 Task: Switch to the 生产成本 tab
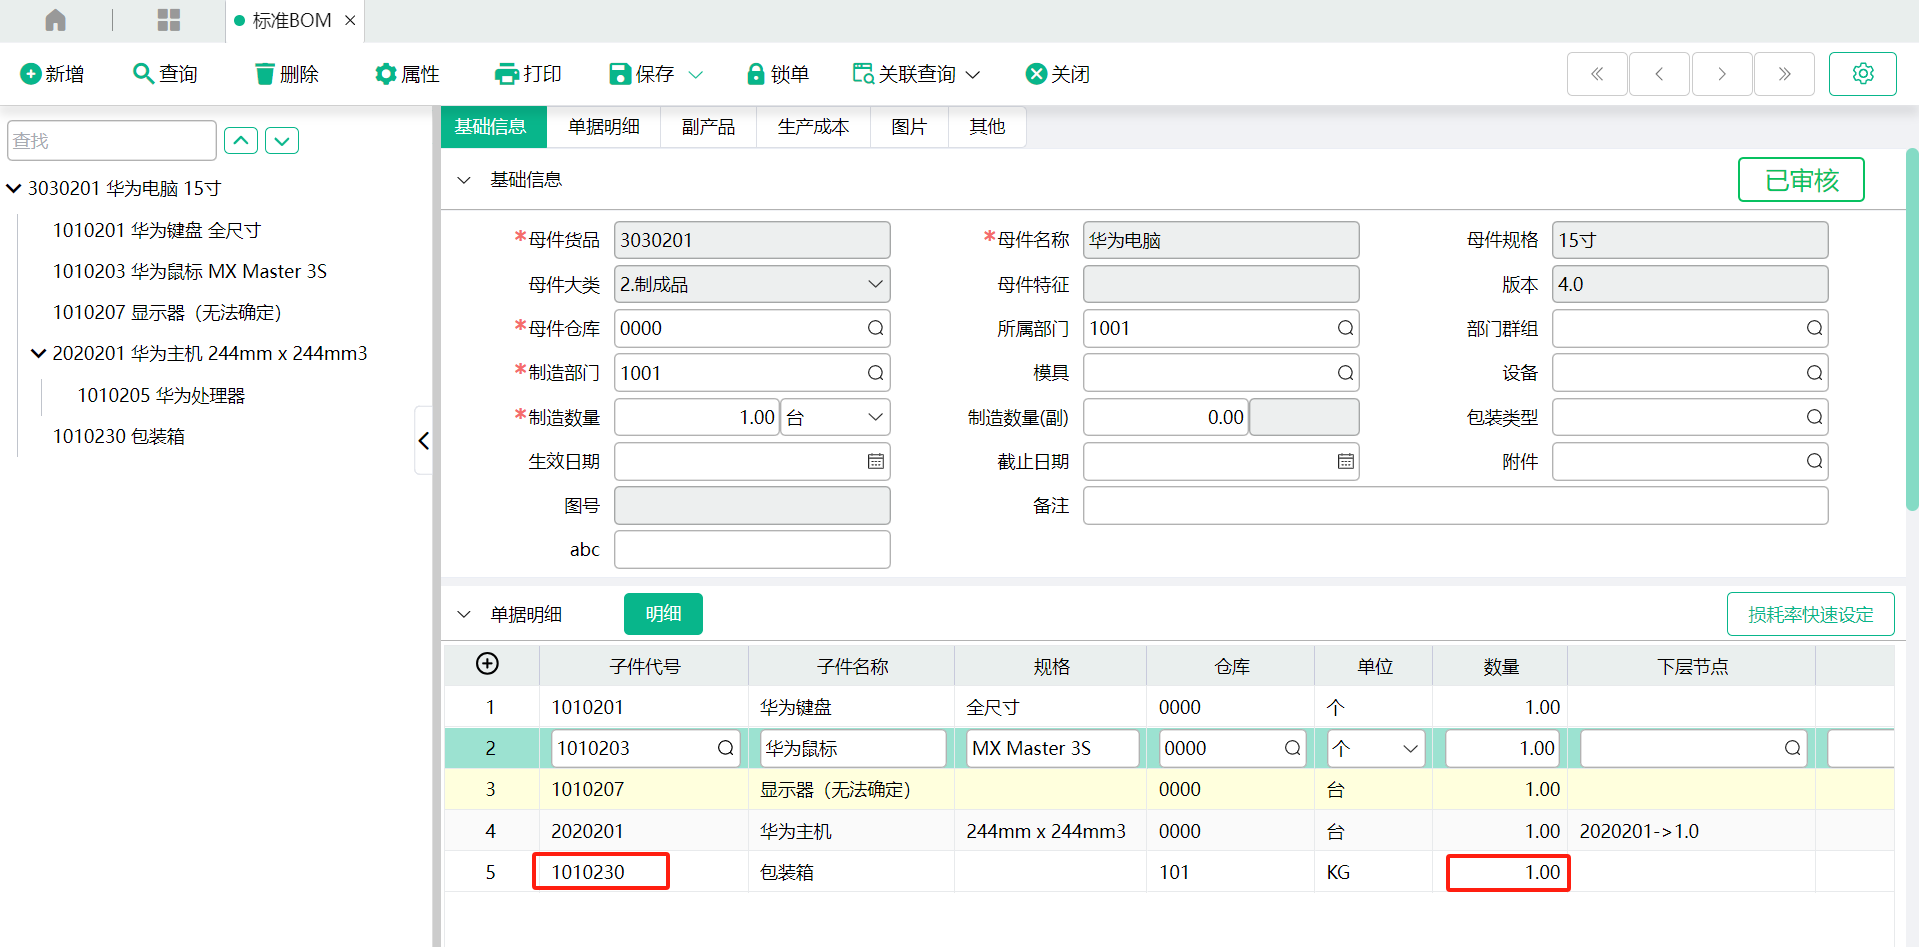[x=813, y=127]
